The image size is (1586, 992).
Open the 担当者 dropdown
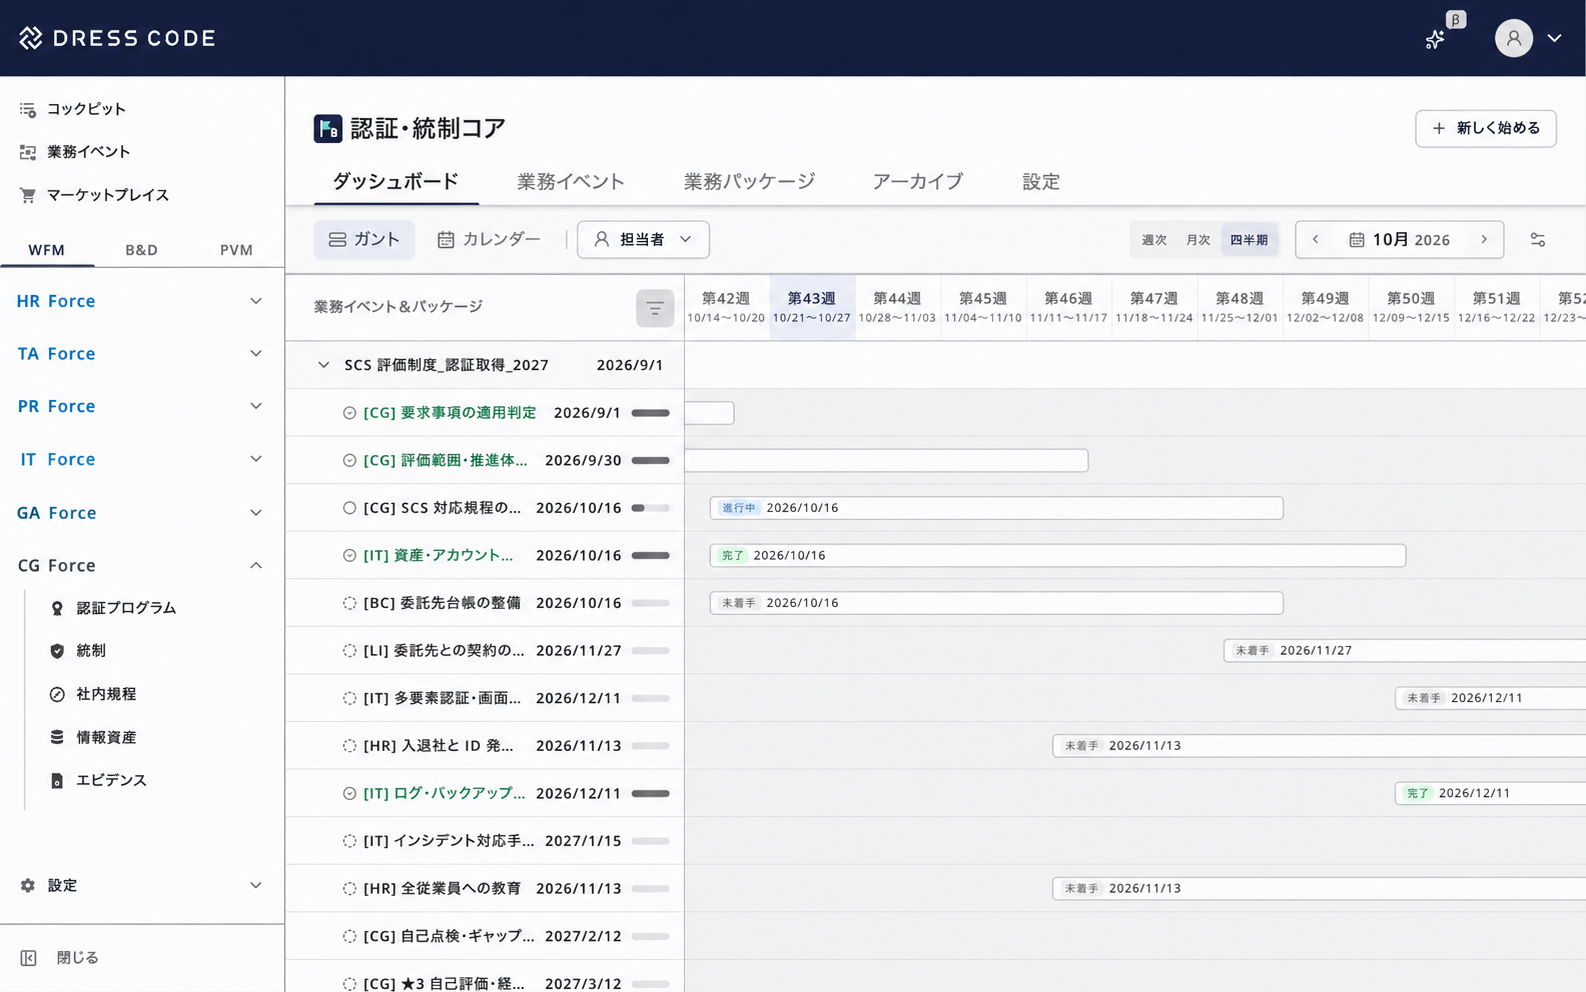coord(643,240)
